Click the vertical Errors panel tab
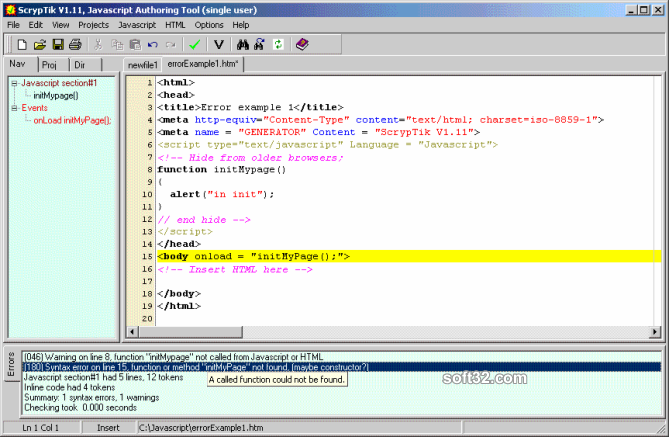 pyautogui.click(x=11, y=365)
